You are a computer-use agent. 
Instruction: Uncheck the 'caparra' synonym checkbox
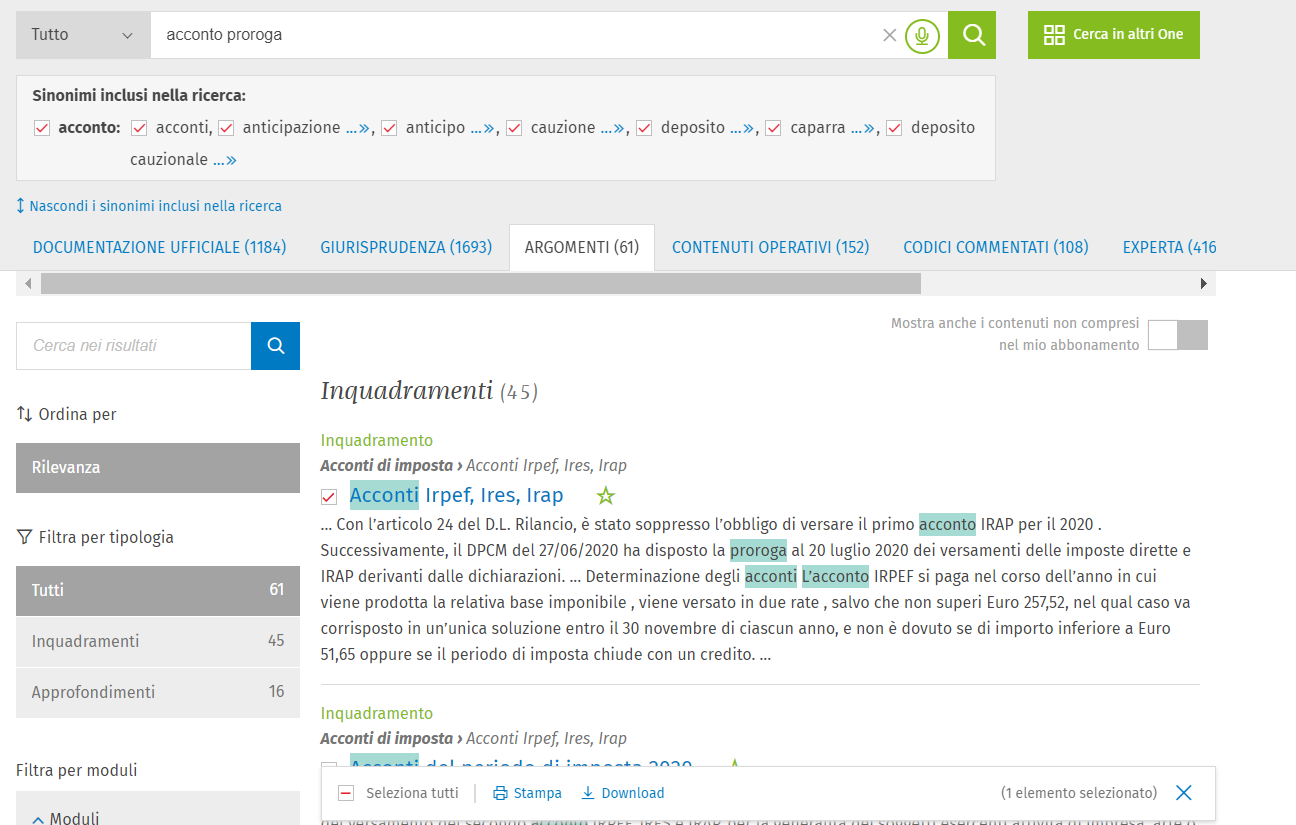(x=773, y=128)
